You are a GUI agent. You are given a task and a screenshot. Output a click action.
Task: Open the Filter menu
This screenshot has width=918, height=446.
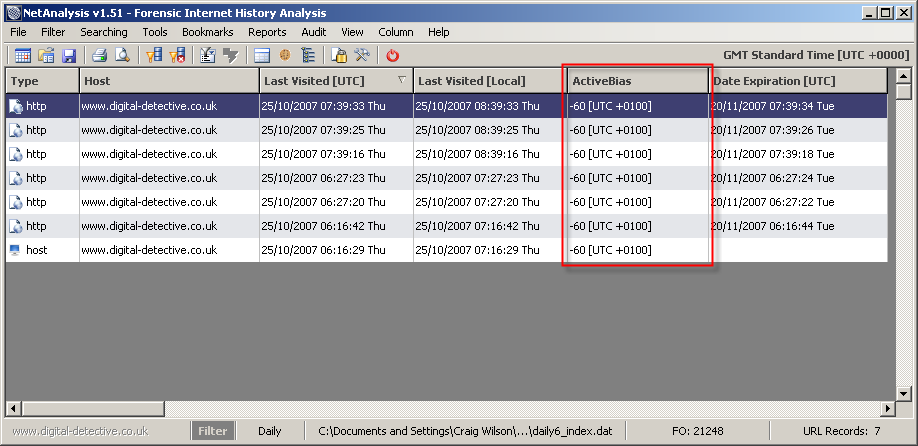click(53, 32)
